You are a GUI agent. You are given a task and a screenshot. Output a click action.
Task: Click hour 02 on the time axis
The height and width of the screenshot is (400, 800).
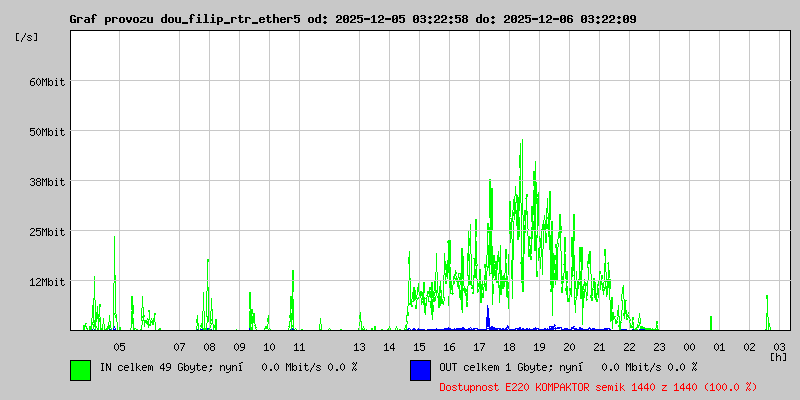[x=749, y=346]
